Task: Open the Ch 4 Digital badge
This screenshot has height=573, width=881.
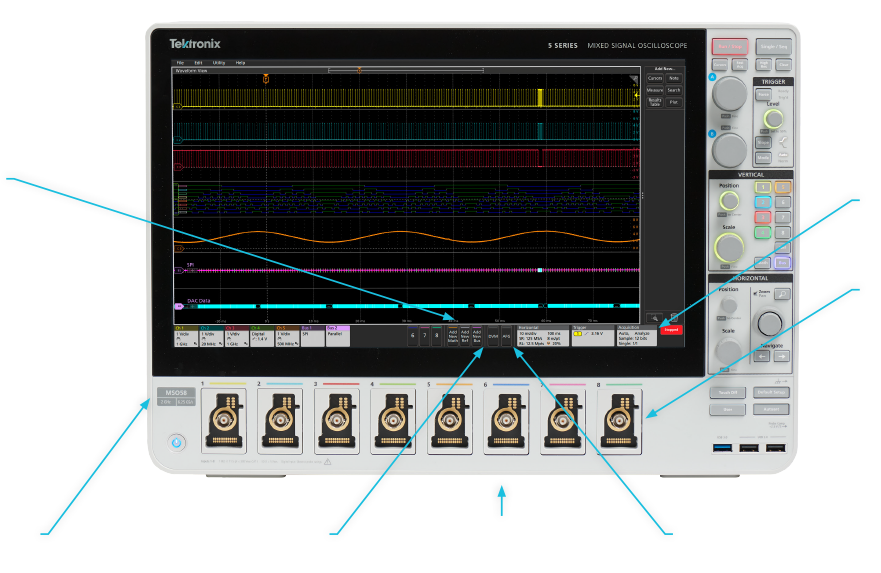Action: coord(262,336)
